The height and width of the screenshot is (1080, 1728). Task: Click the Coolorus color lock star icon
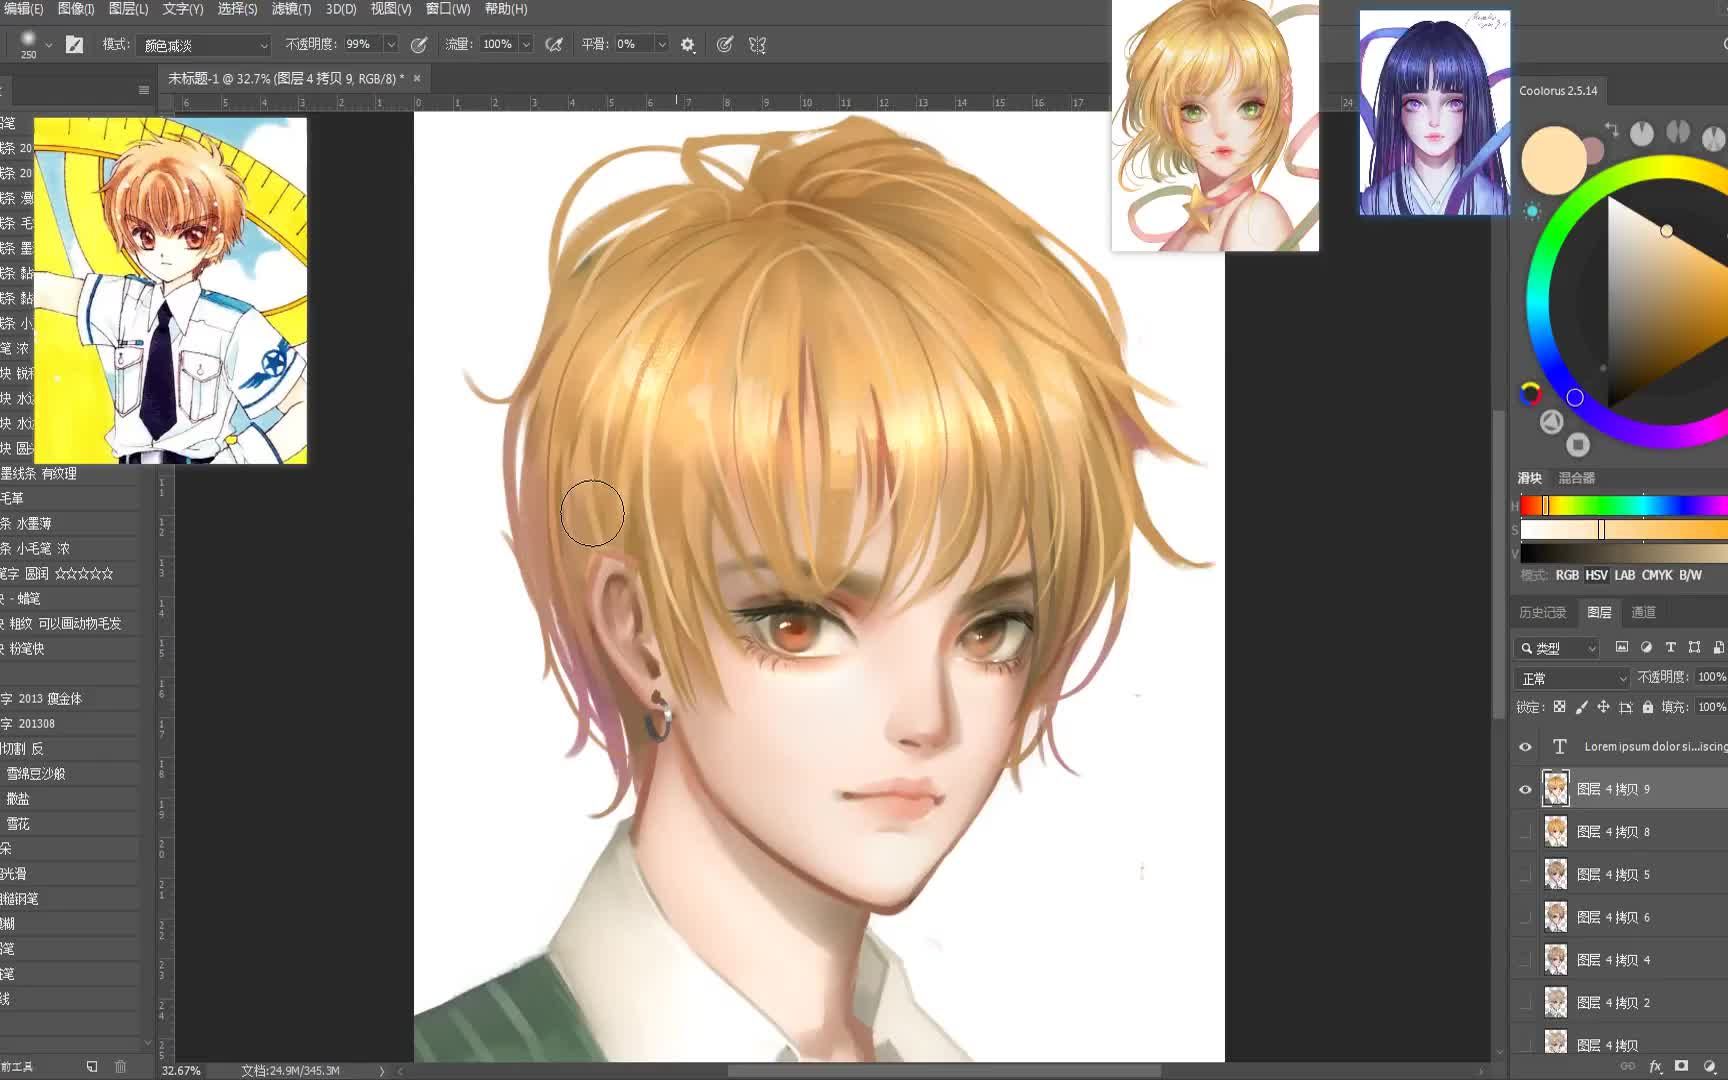coord(1531,211)
